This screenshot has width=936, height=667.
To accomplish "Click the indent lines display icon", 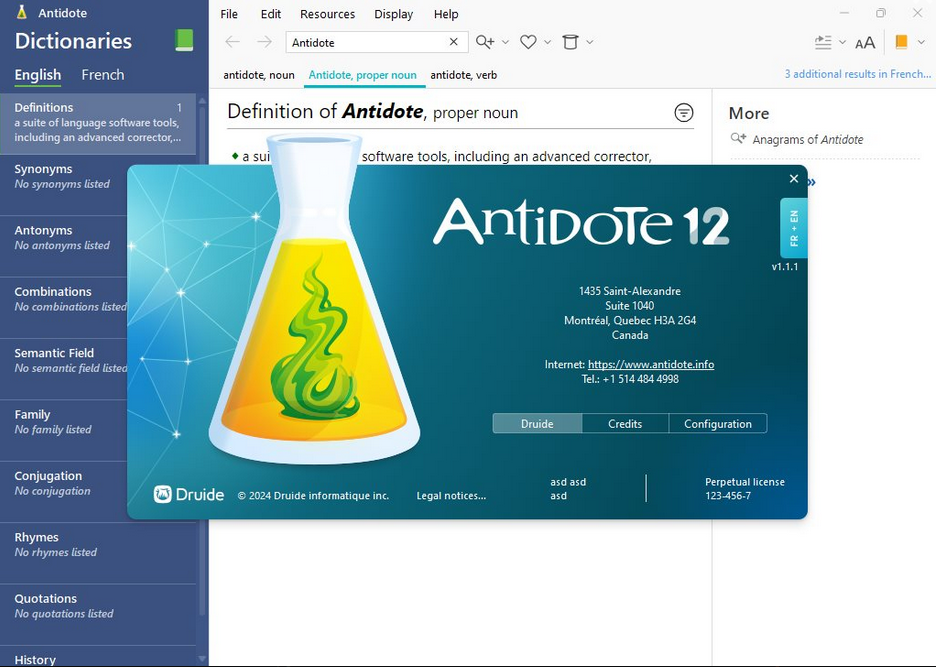I will (823, 42).
